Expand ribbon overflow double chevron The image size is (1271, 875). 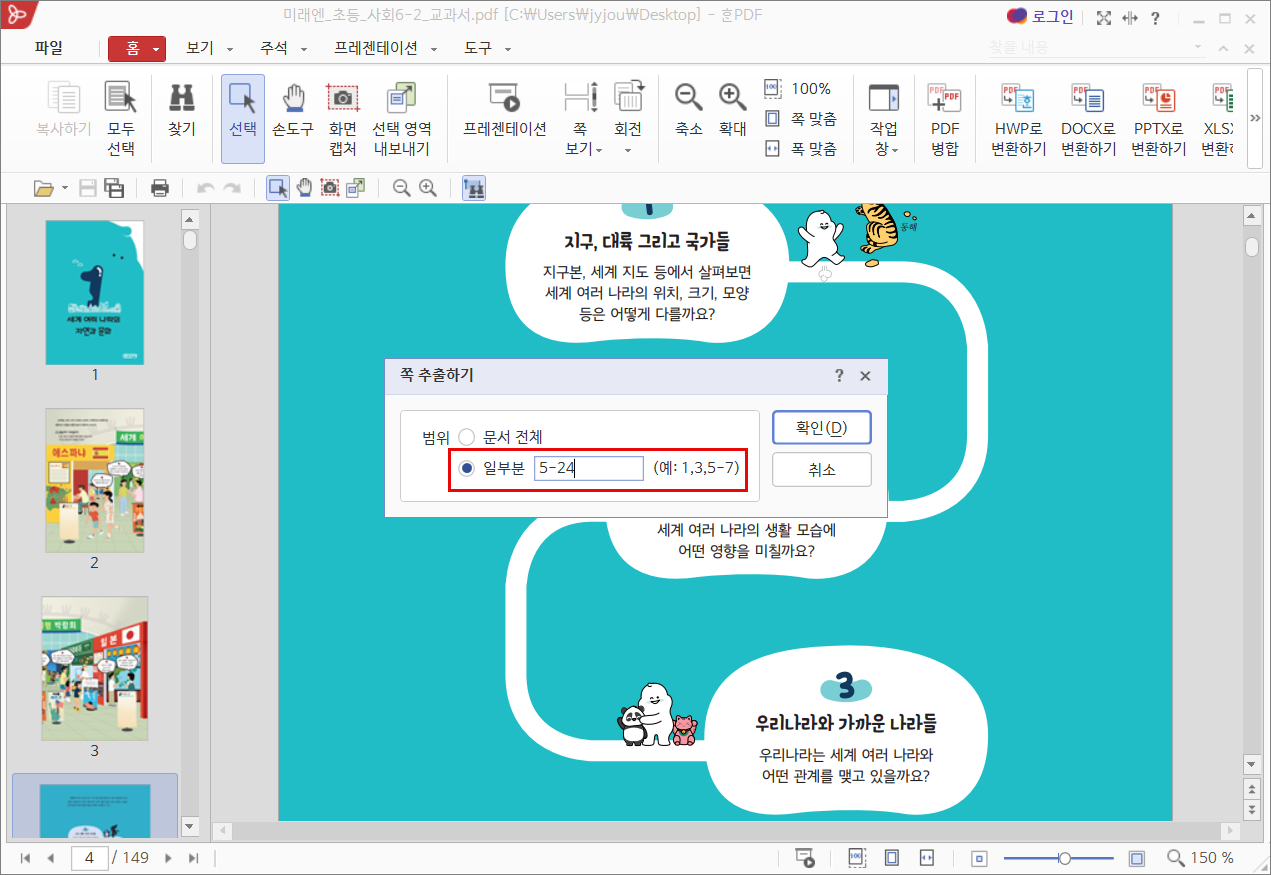(1255, 118)
